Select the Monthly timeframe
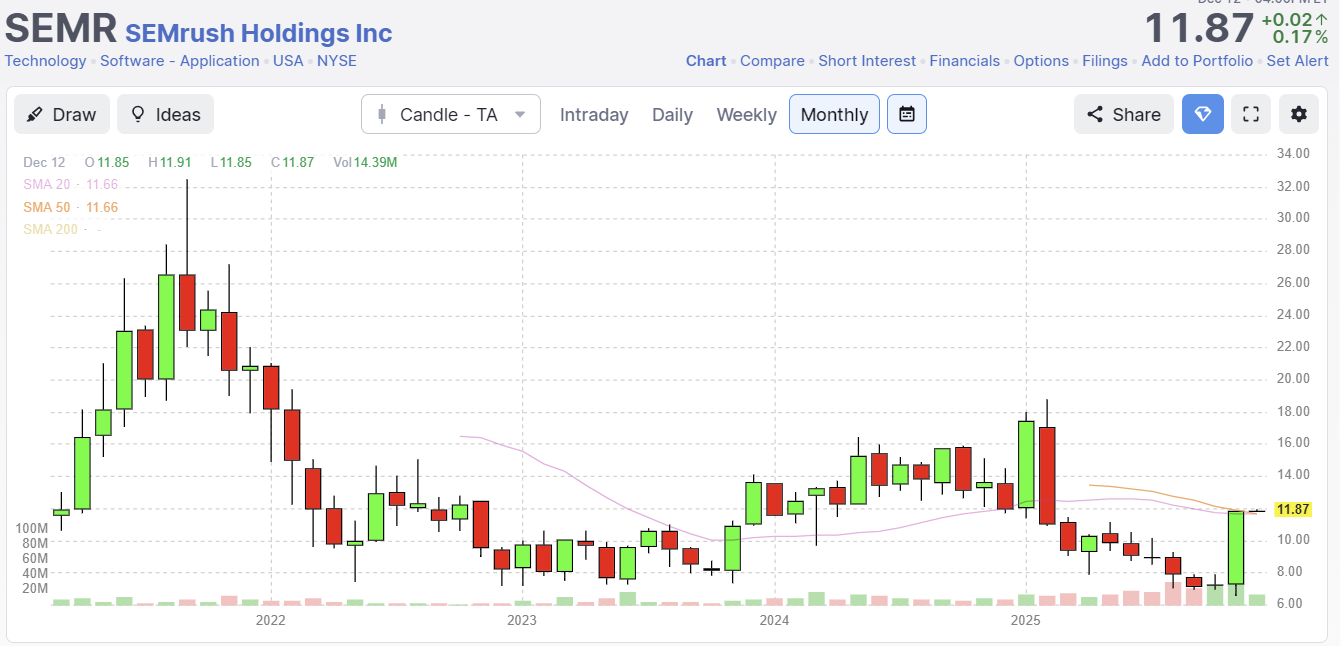The height and width of the screenshot is (646, 1341). pyautogui.click(x=835, y=114)
